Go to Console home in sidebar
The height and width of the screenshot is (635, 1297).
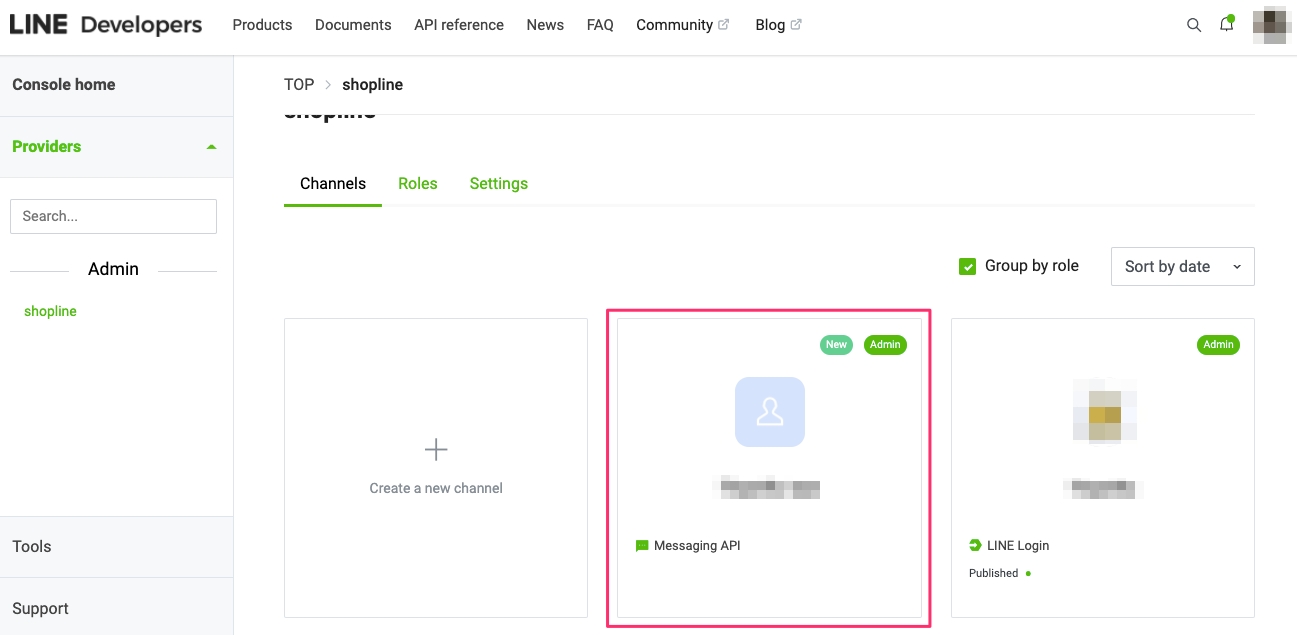pos(64,85)
